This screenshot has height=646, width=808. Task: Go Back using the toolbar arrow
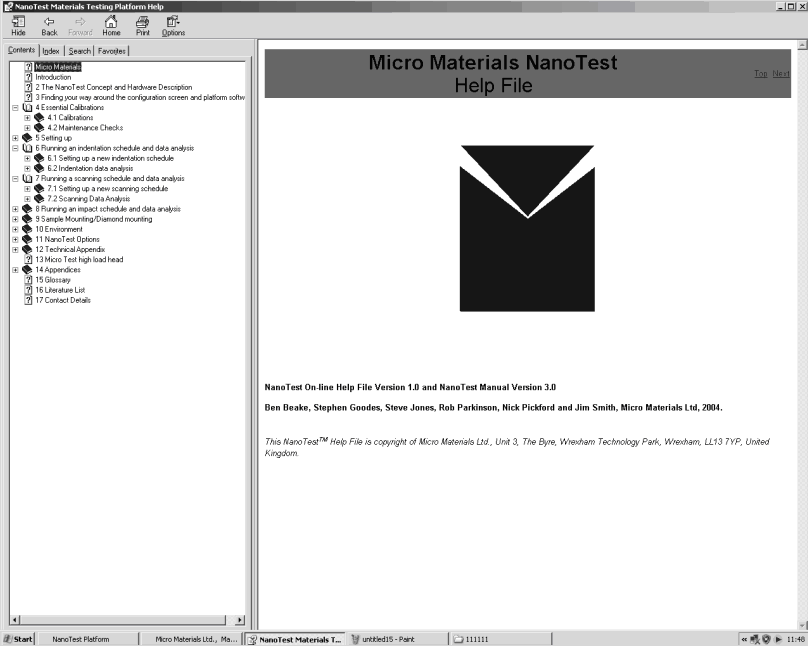click(49, 25)
